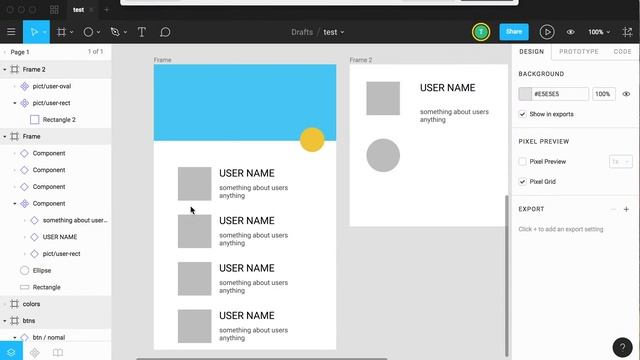The width and height of the screenshot is (640, 360).
Task: Click the file browser grid icon
Action: (54, 9)
